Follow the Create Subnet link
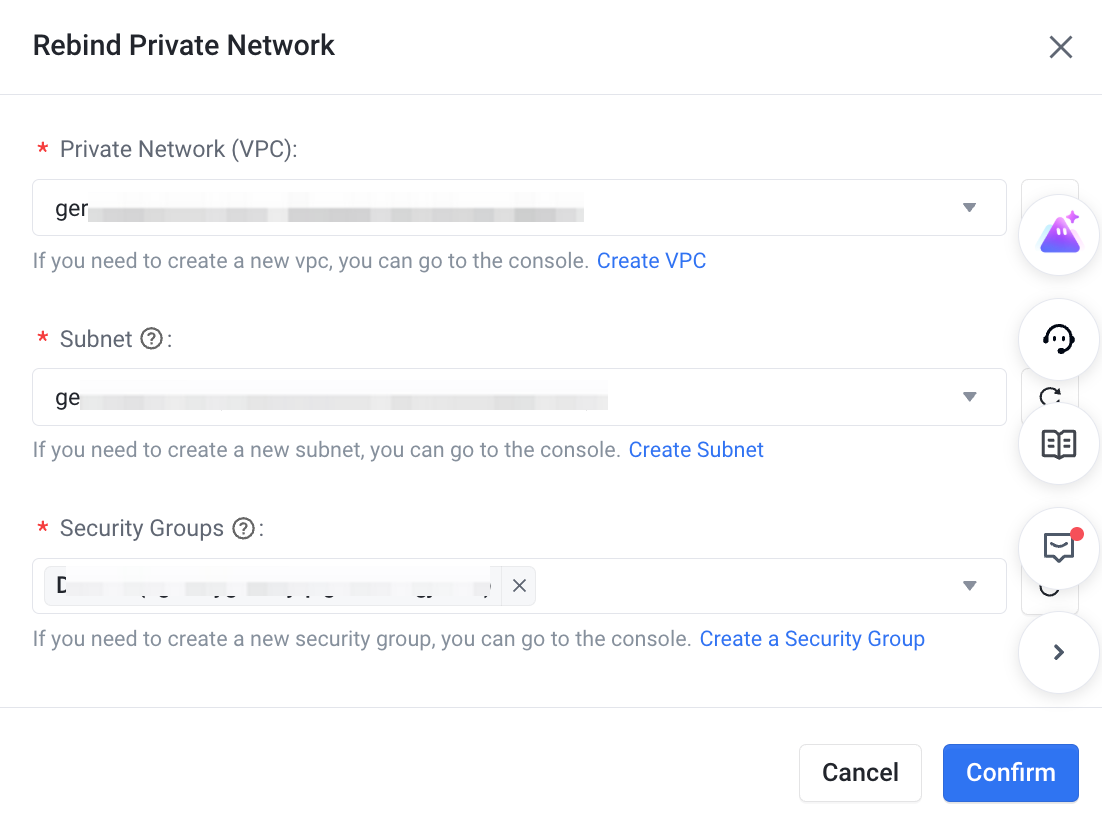1102x814 pixels. coord(696,450)
